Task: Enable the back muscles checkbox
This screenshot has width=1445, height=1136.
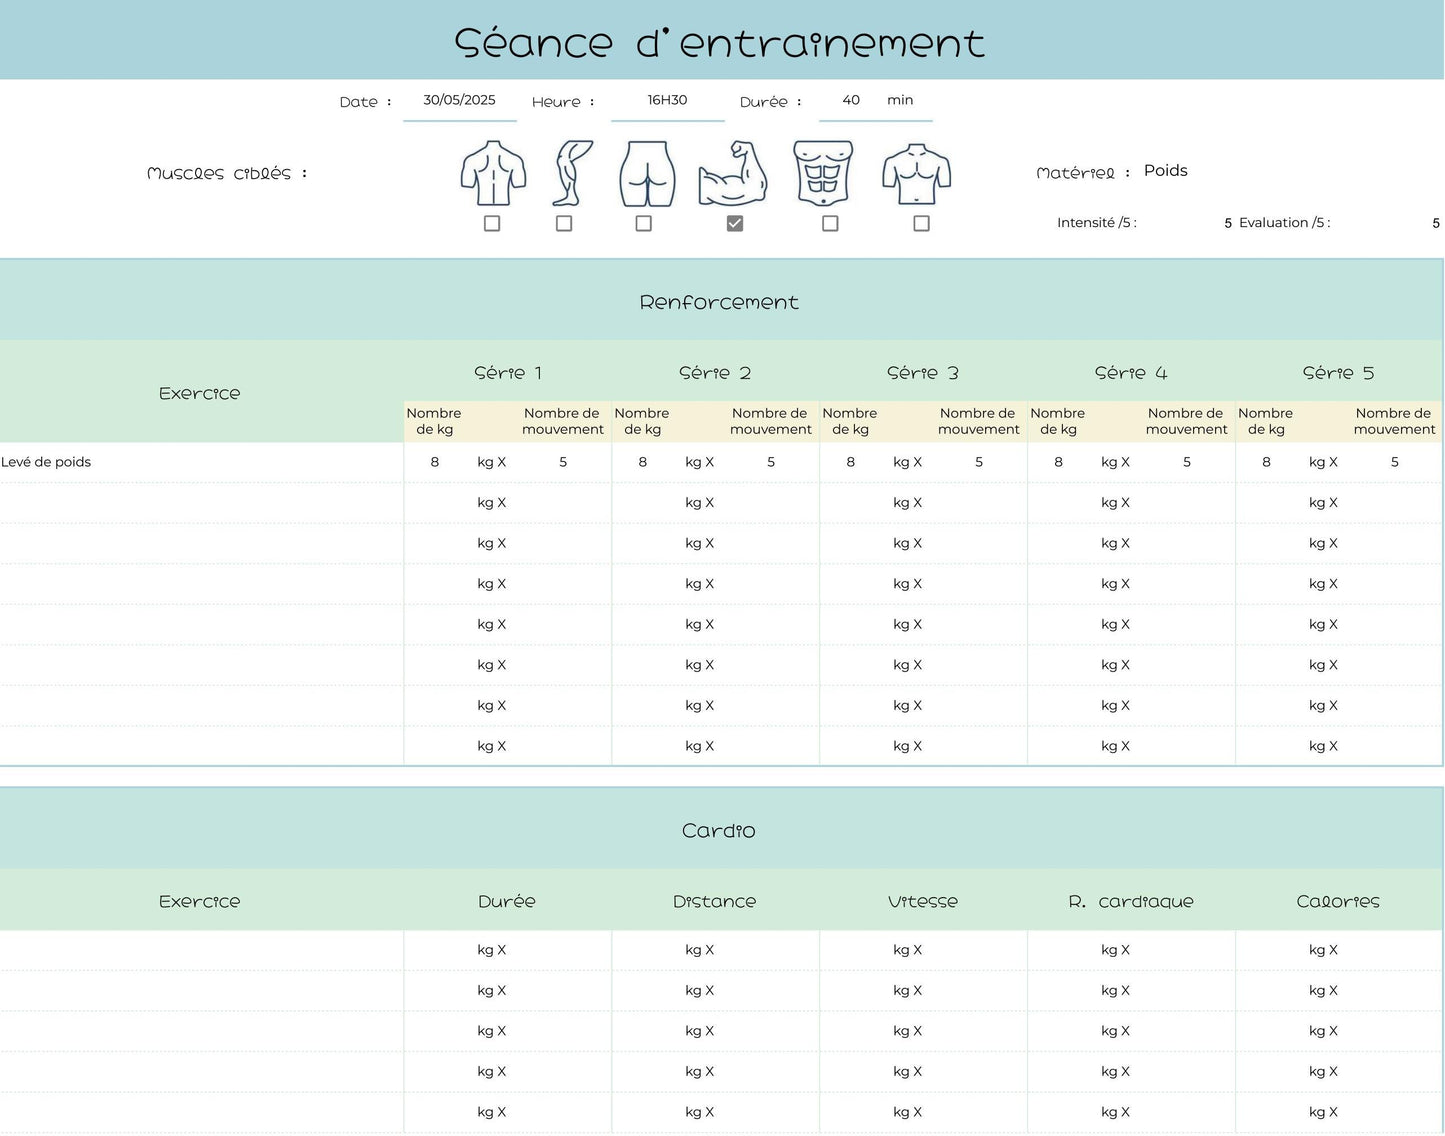Action: pyautogui.click(x=492, y=223)
